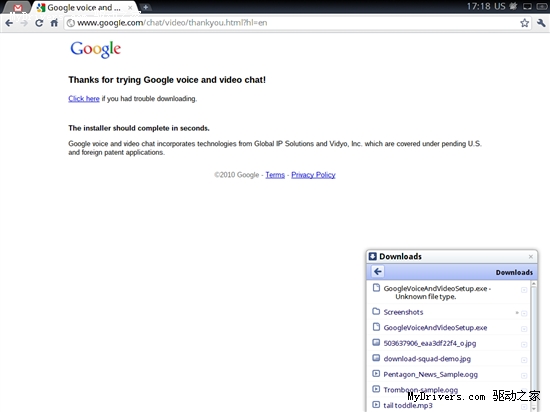550x412 pixels.
Task: Click the file icon beside Unknown file type entry
Action: 376,288
